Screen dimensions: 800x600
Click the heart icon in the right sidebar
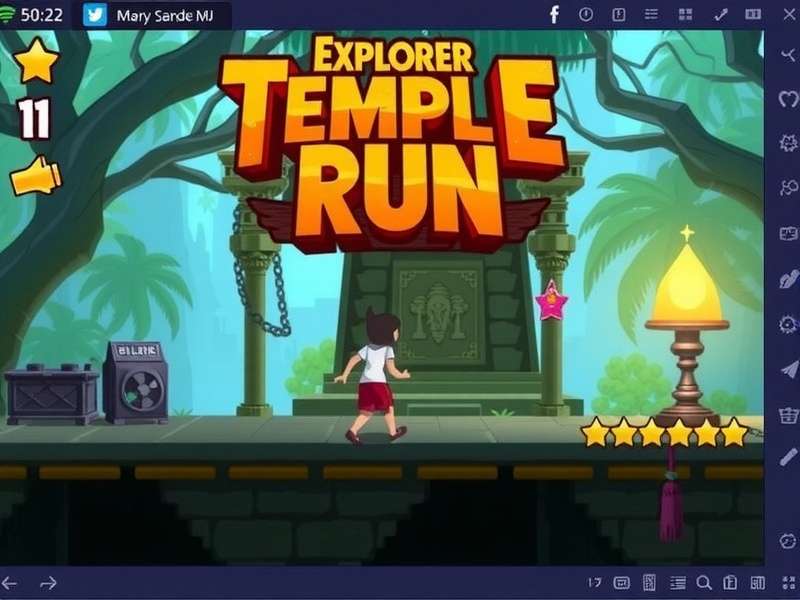[x=786, y=99]
